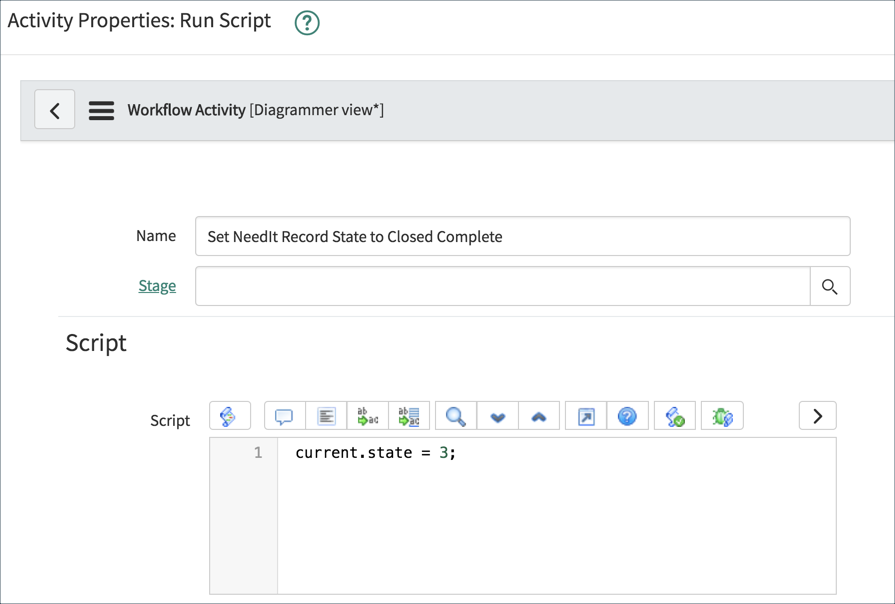Open the Stage field link

(x=156, y=285)
